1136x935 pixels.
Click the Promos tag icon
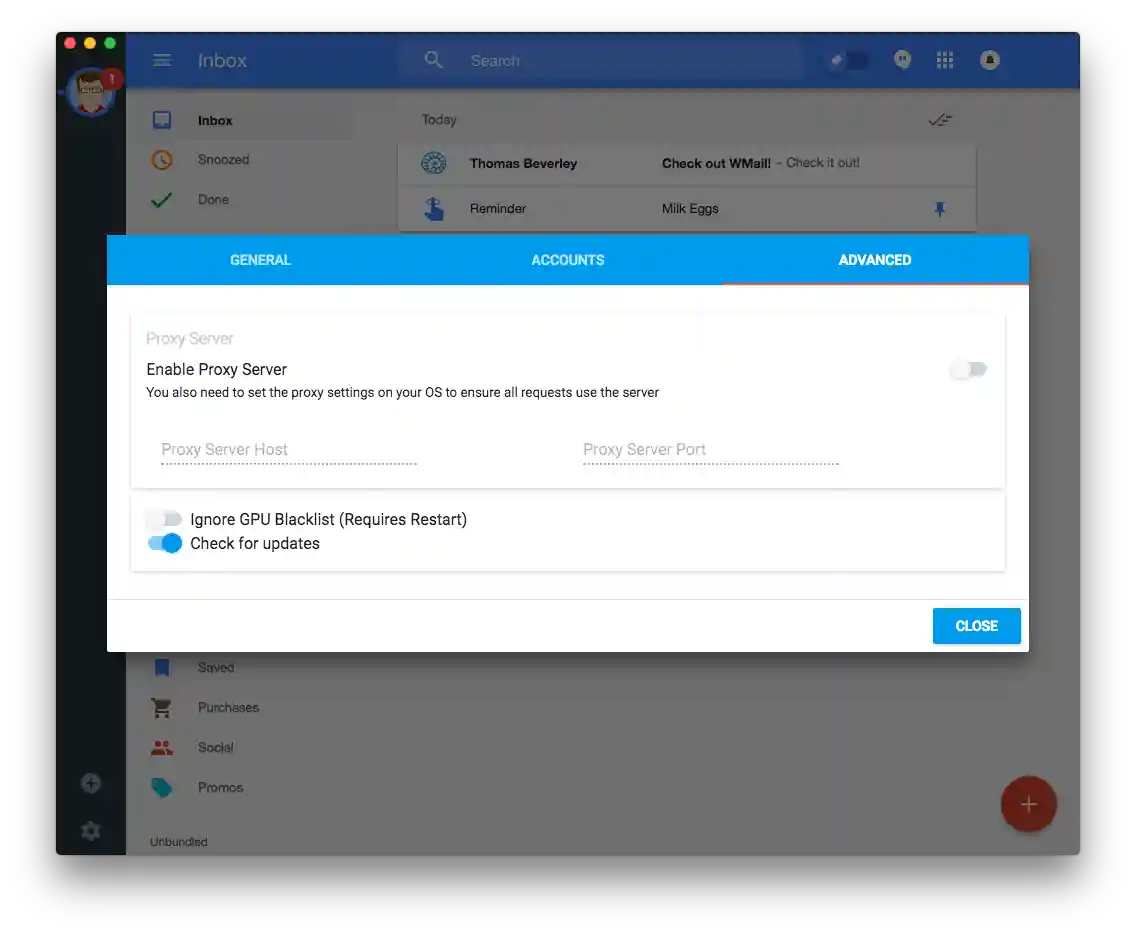[161, 787]
